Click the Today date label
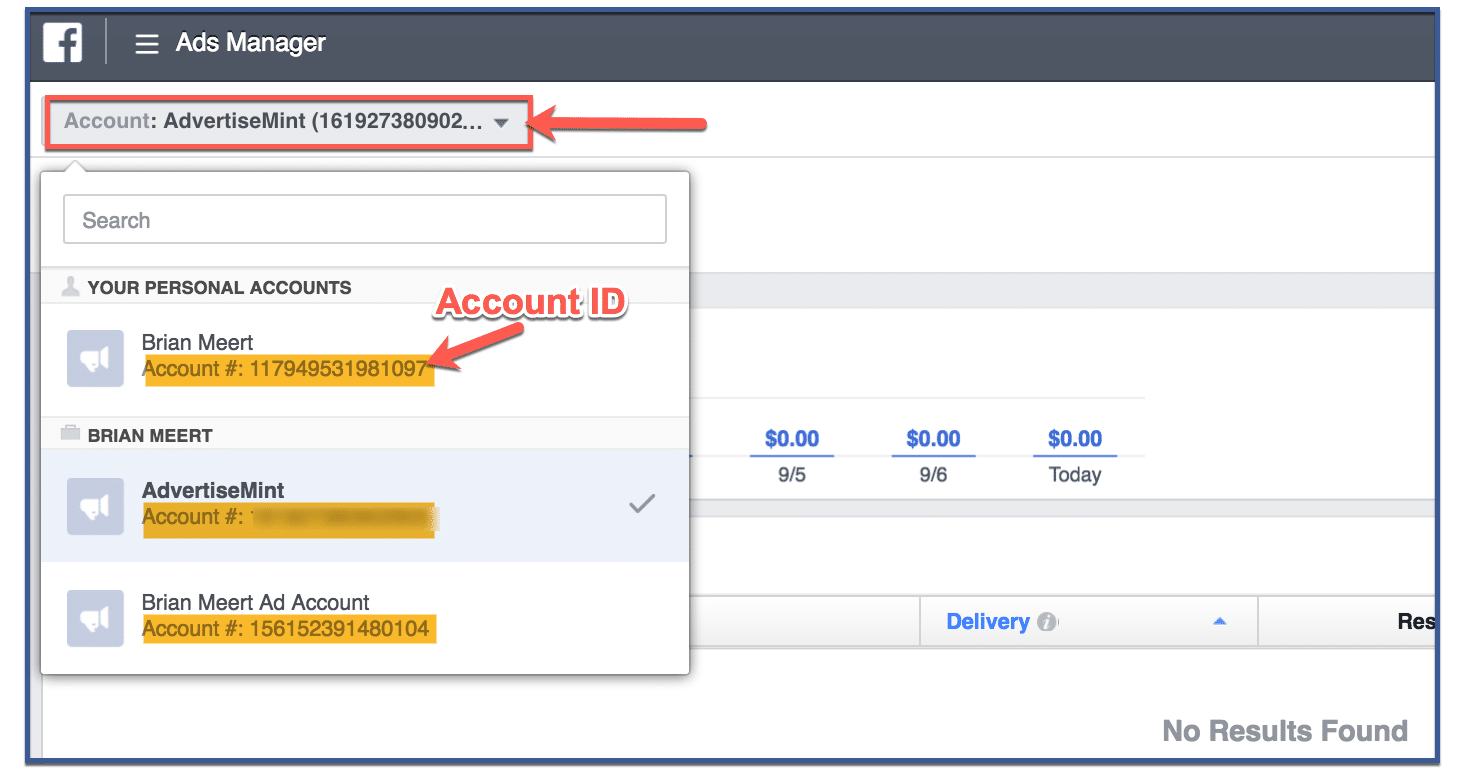Image resolution: width=1461 pixels, height=781 pixels. coord(1075,475)
